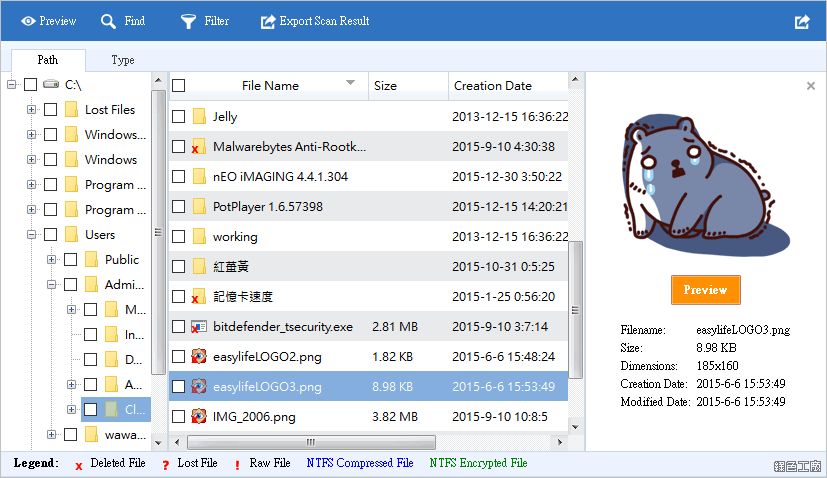Check the IMG_2006.png checkbox
Image resolution: width=827 pixels, height=478 pixels.
179,417
